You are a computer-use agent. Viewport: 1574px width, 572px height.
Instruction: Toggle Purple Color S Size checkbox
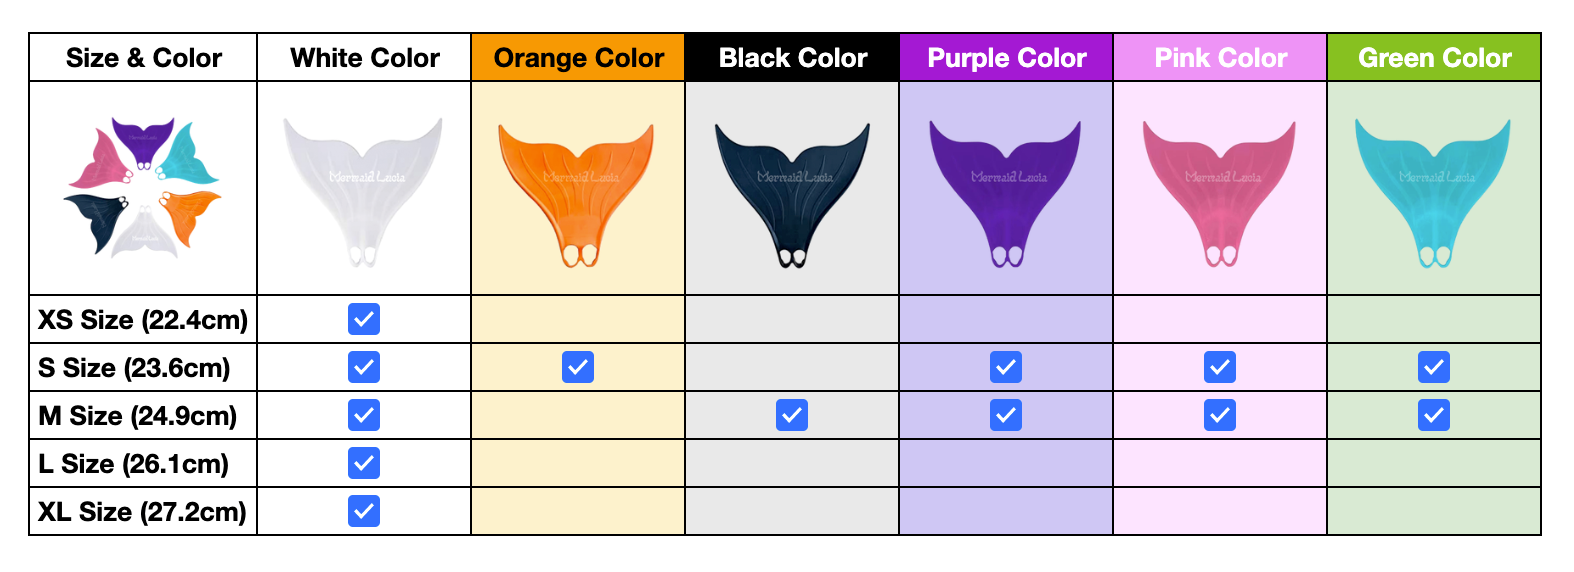tap(1006, 367)
